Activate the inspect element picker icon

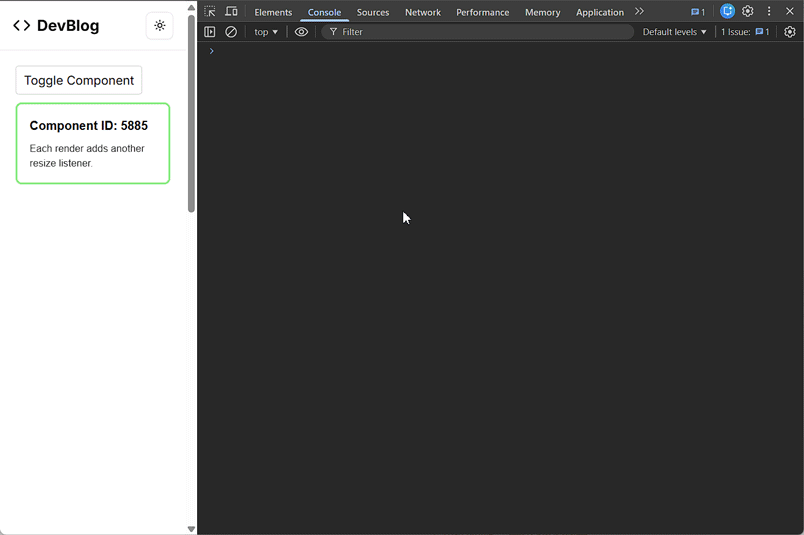click(210, 12)
